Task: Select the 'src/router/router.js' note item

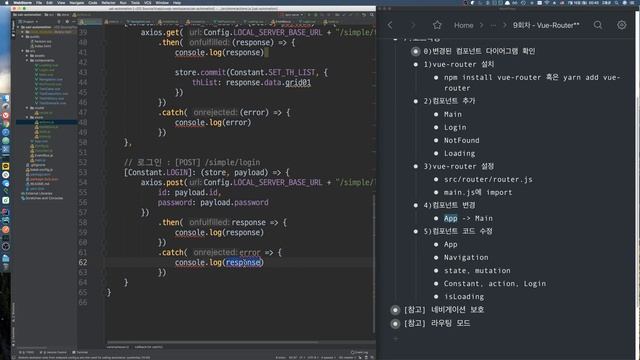Action: [x=488, y=179]
